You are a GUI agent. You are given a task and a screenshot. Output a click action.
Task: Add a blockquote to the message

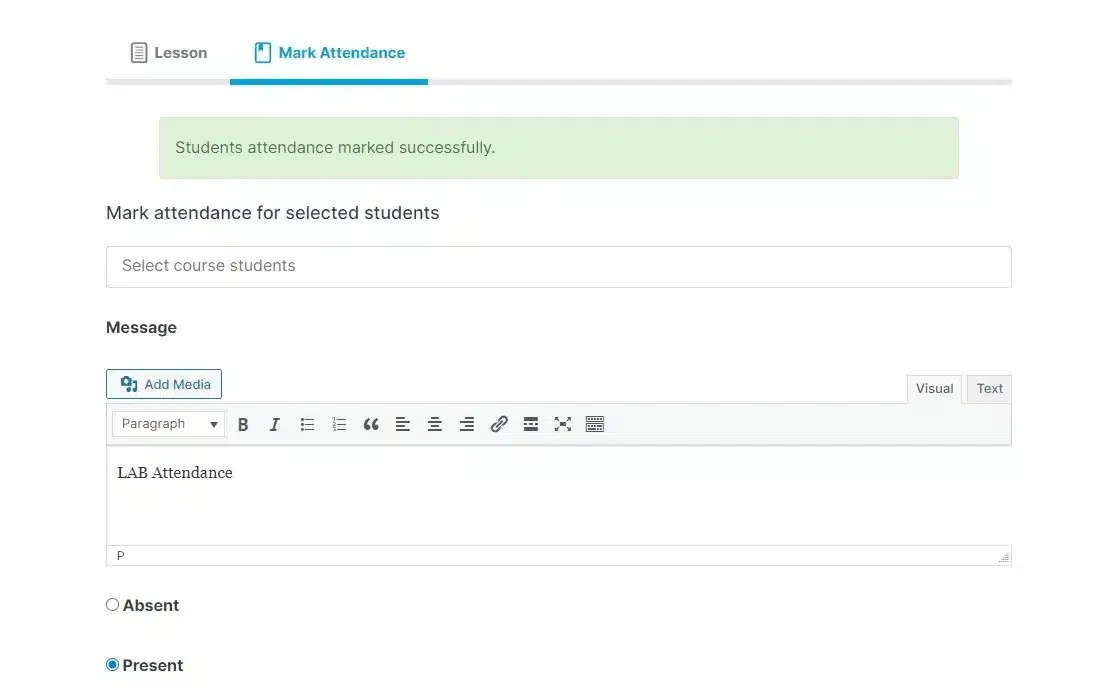[371, 423]
